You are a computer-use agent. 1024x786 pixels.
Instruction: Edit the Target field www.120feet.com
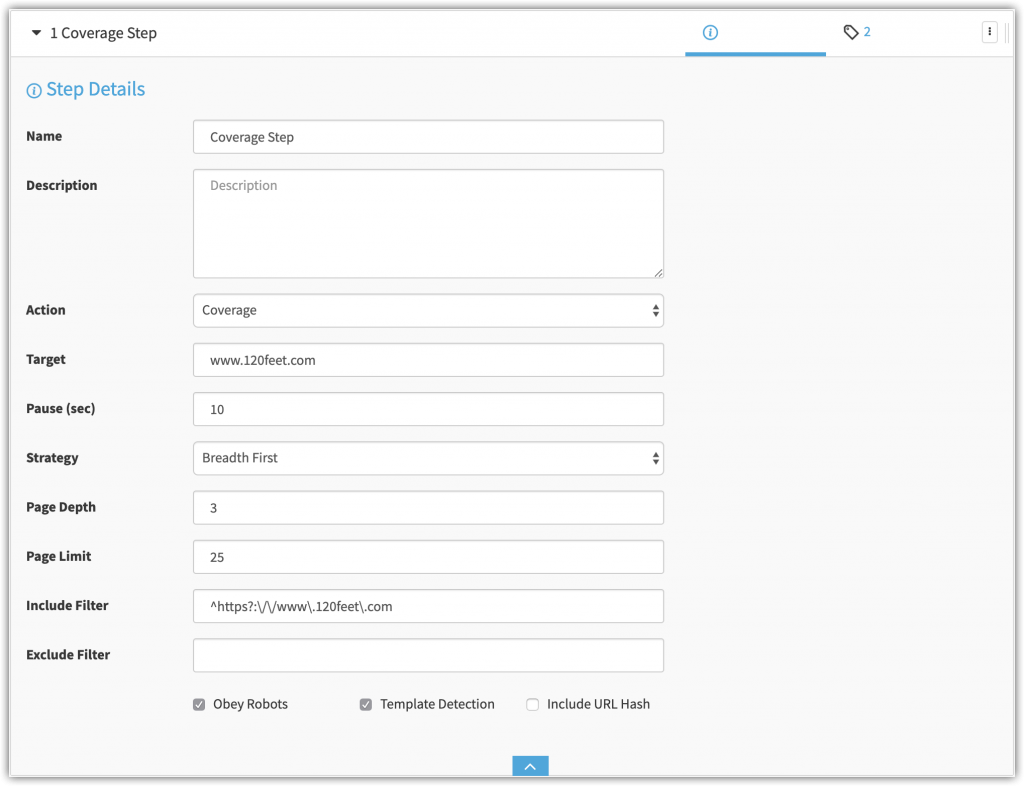pyautogui.click(x=428, y=360)
